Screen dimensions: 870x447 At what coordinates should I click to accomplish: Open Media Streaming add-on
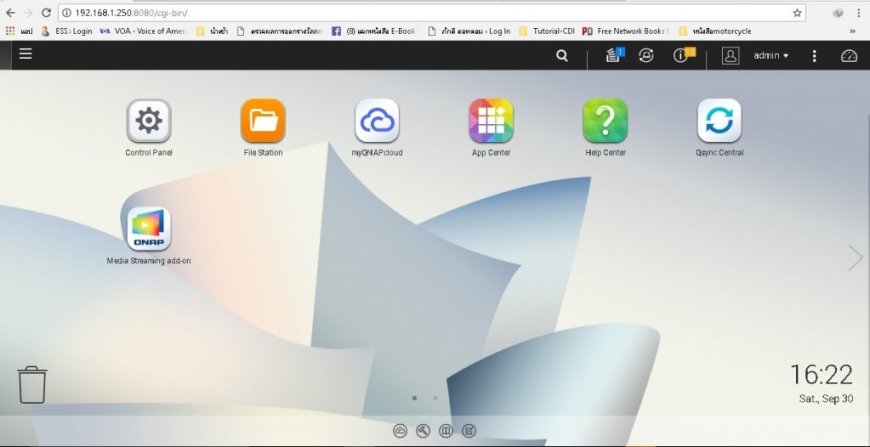click(x=149, y=236)
